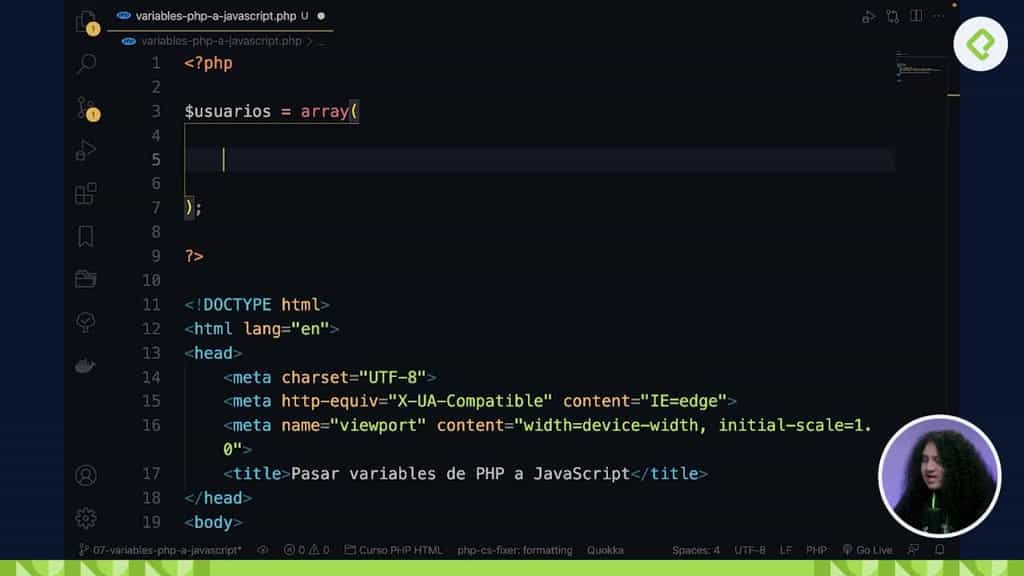Run the PHP file from the editor toolbar
This screenshot has width=1024, height=576.
tap(868, 16)
